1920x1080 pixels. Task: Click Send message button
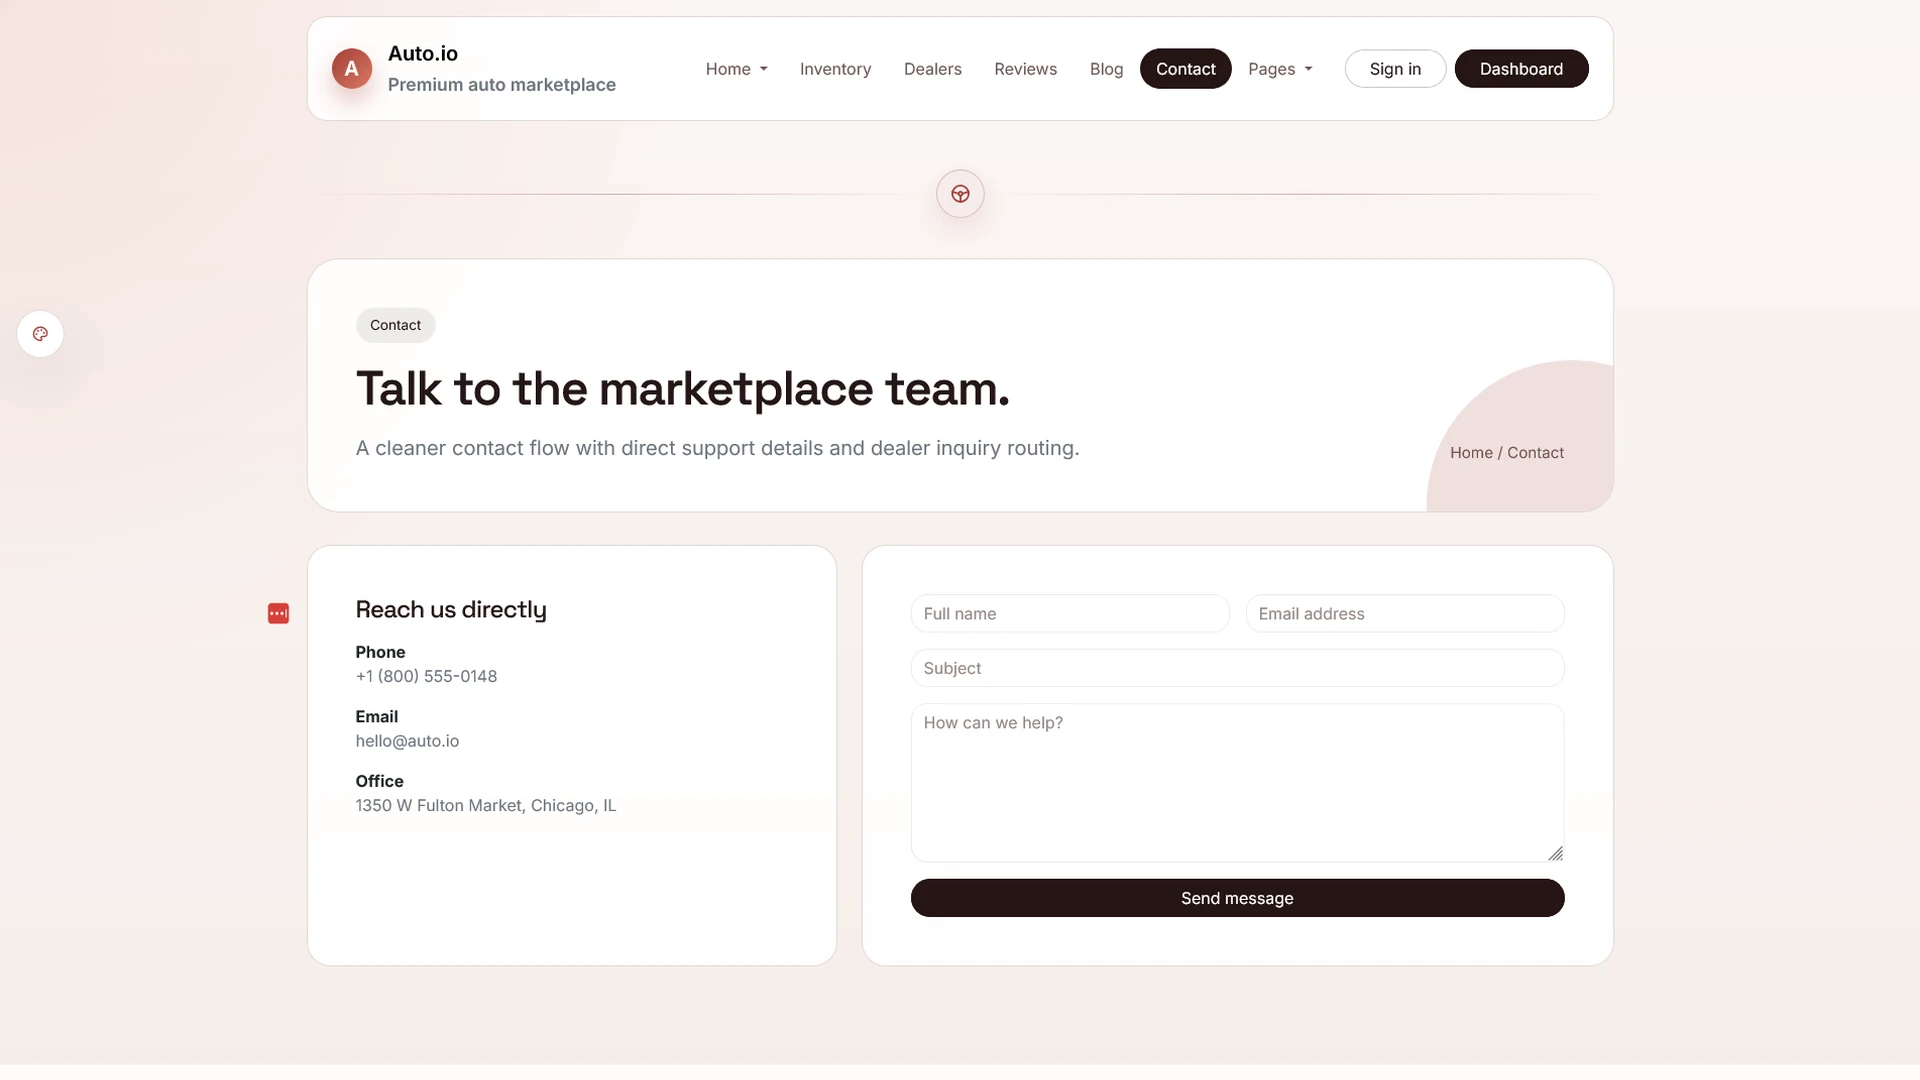point(1237,898)
